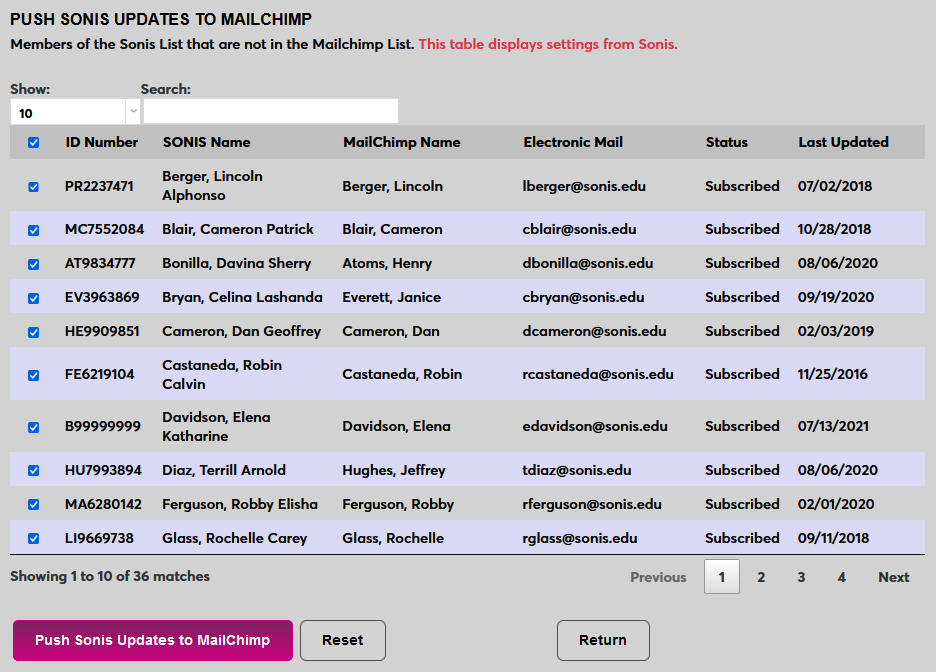The image size is (936, 672).
Task: Toggle the select-all checkbox in table header
Action: pos(33,143)
